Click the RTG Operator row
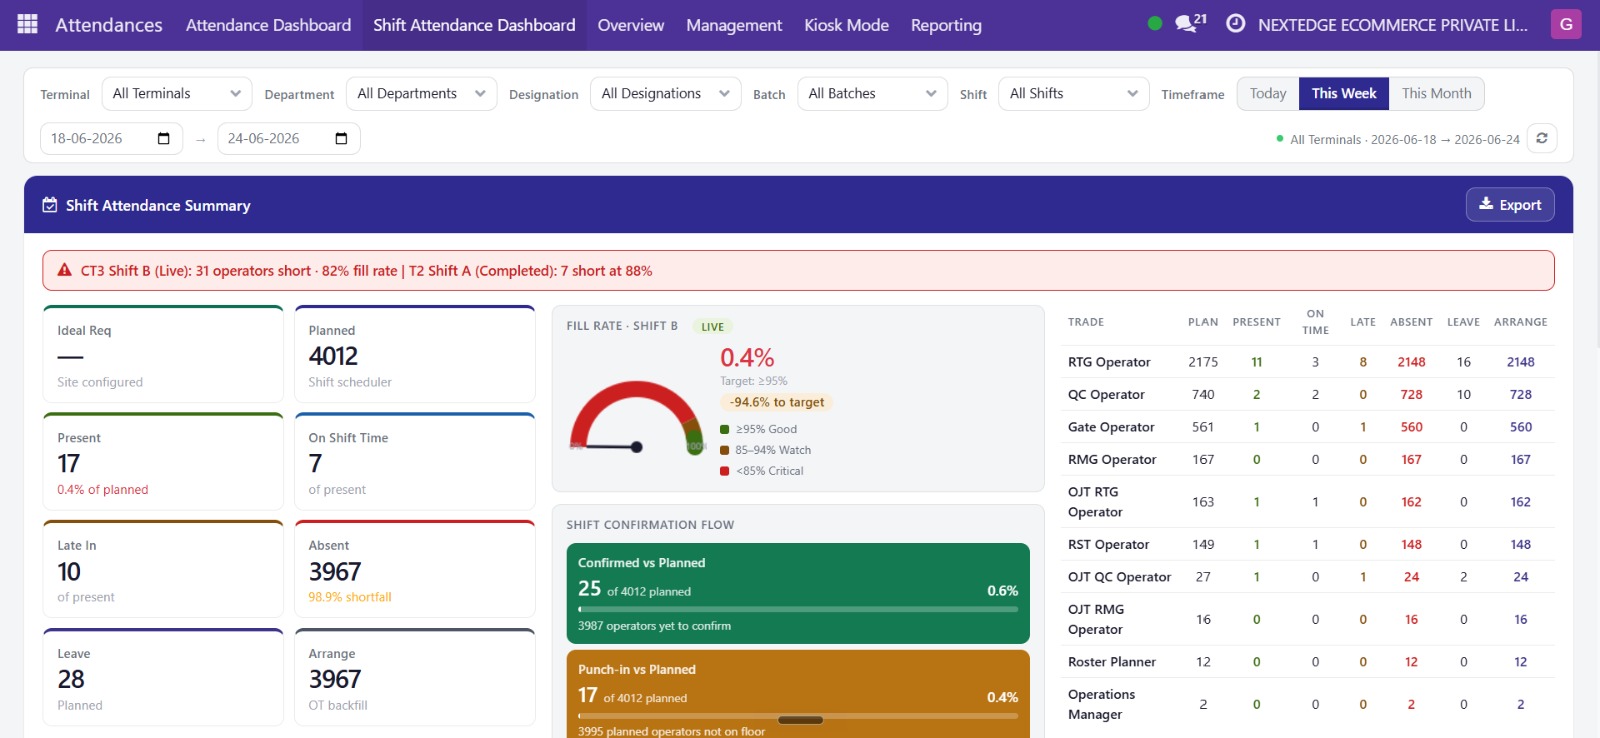Viewport: 1600px width, 738px height. point(1308,362)
